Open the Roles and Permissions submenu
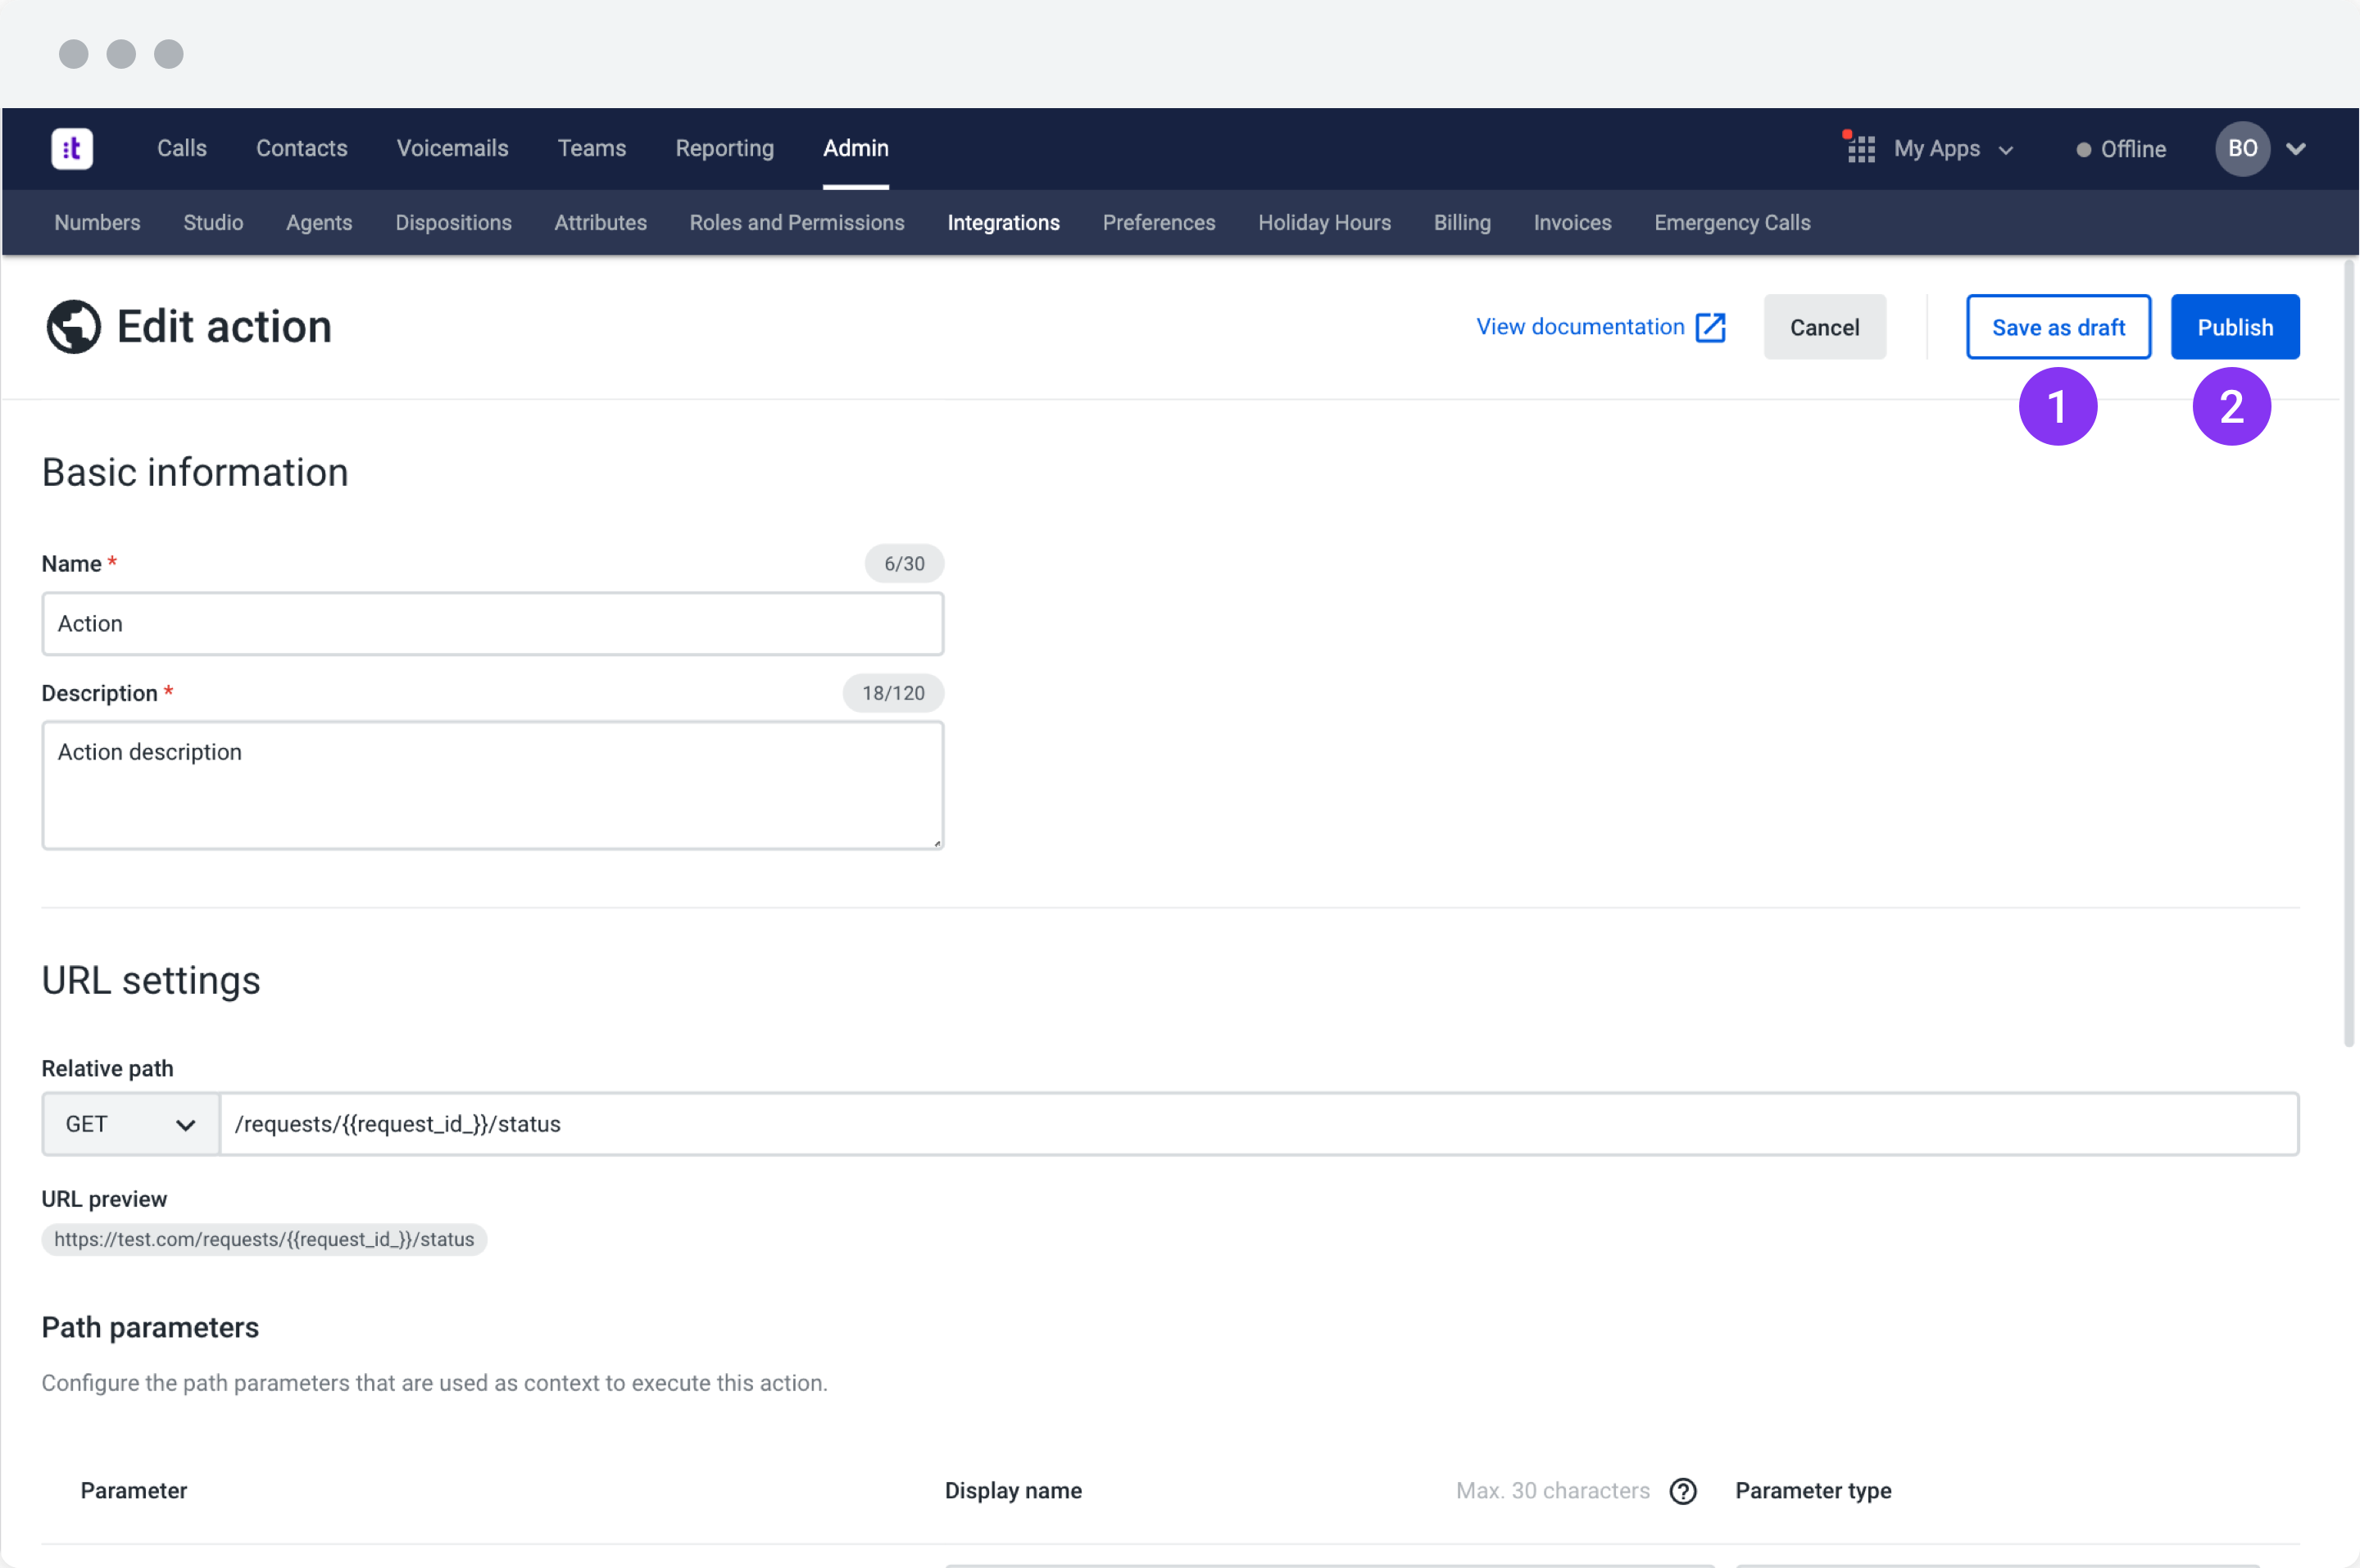Image resolution: width=2360 pixels, height=1568 pixels. coord(796,222)
